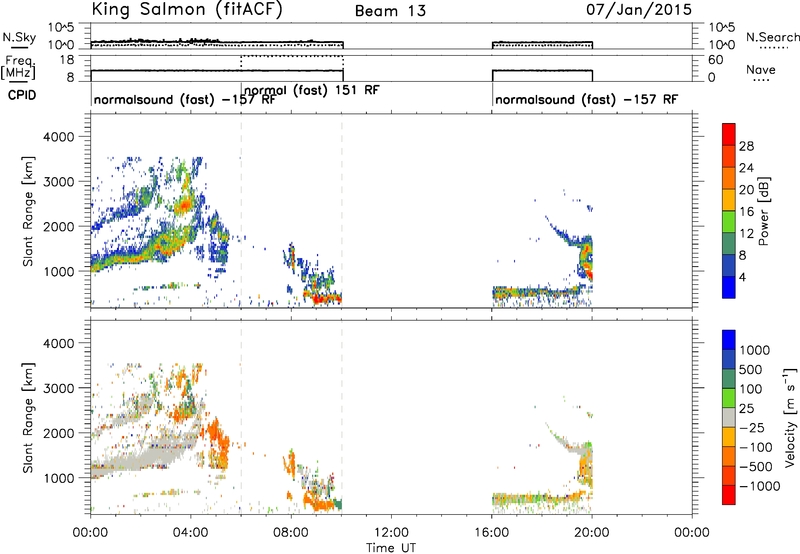The width and height of the screenshot is (800, 554).
Task: Click the power panel 4000 range tick label
Action: [58, 137]
